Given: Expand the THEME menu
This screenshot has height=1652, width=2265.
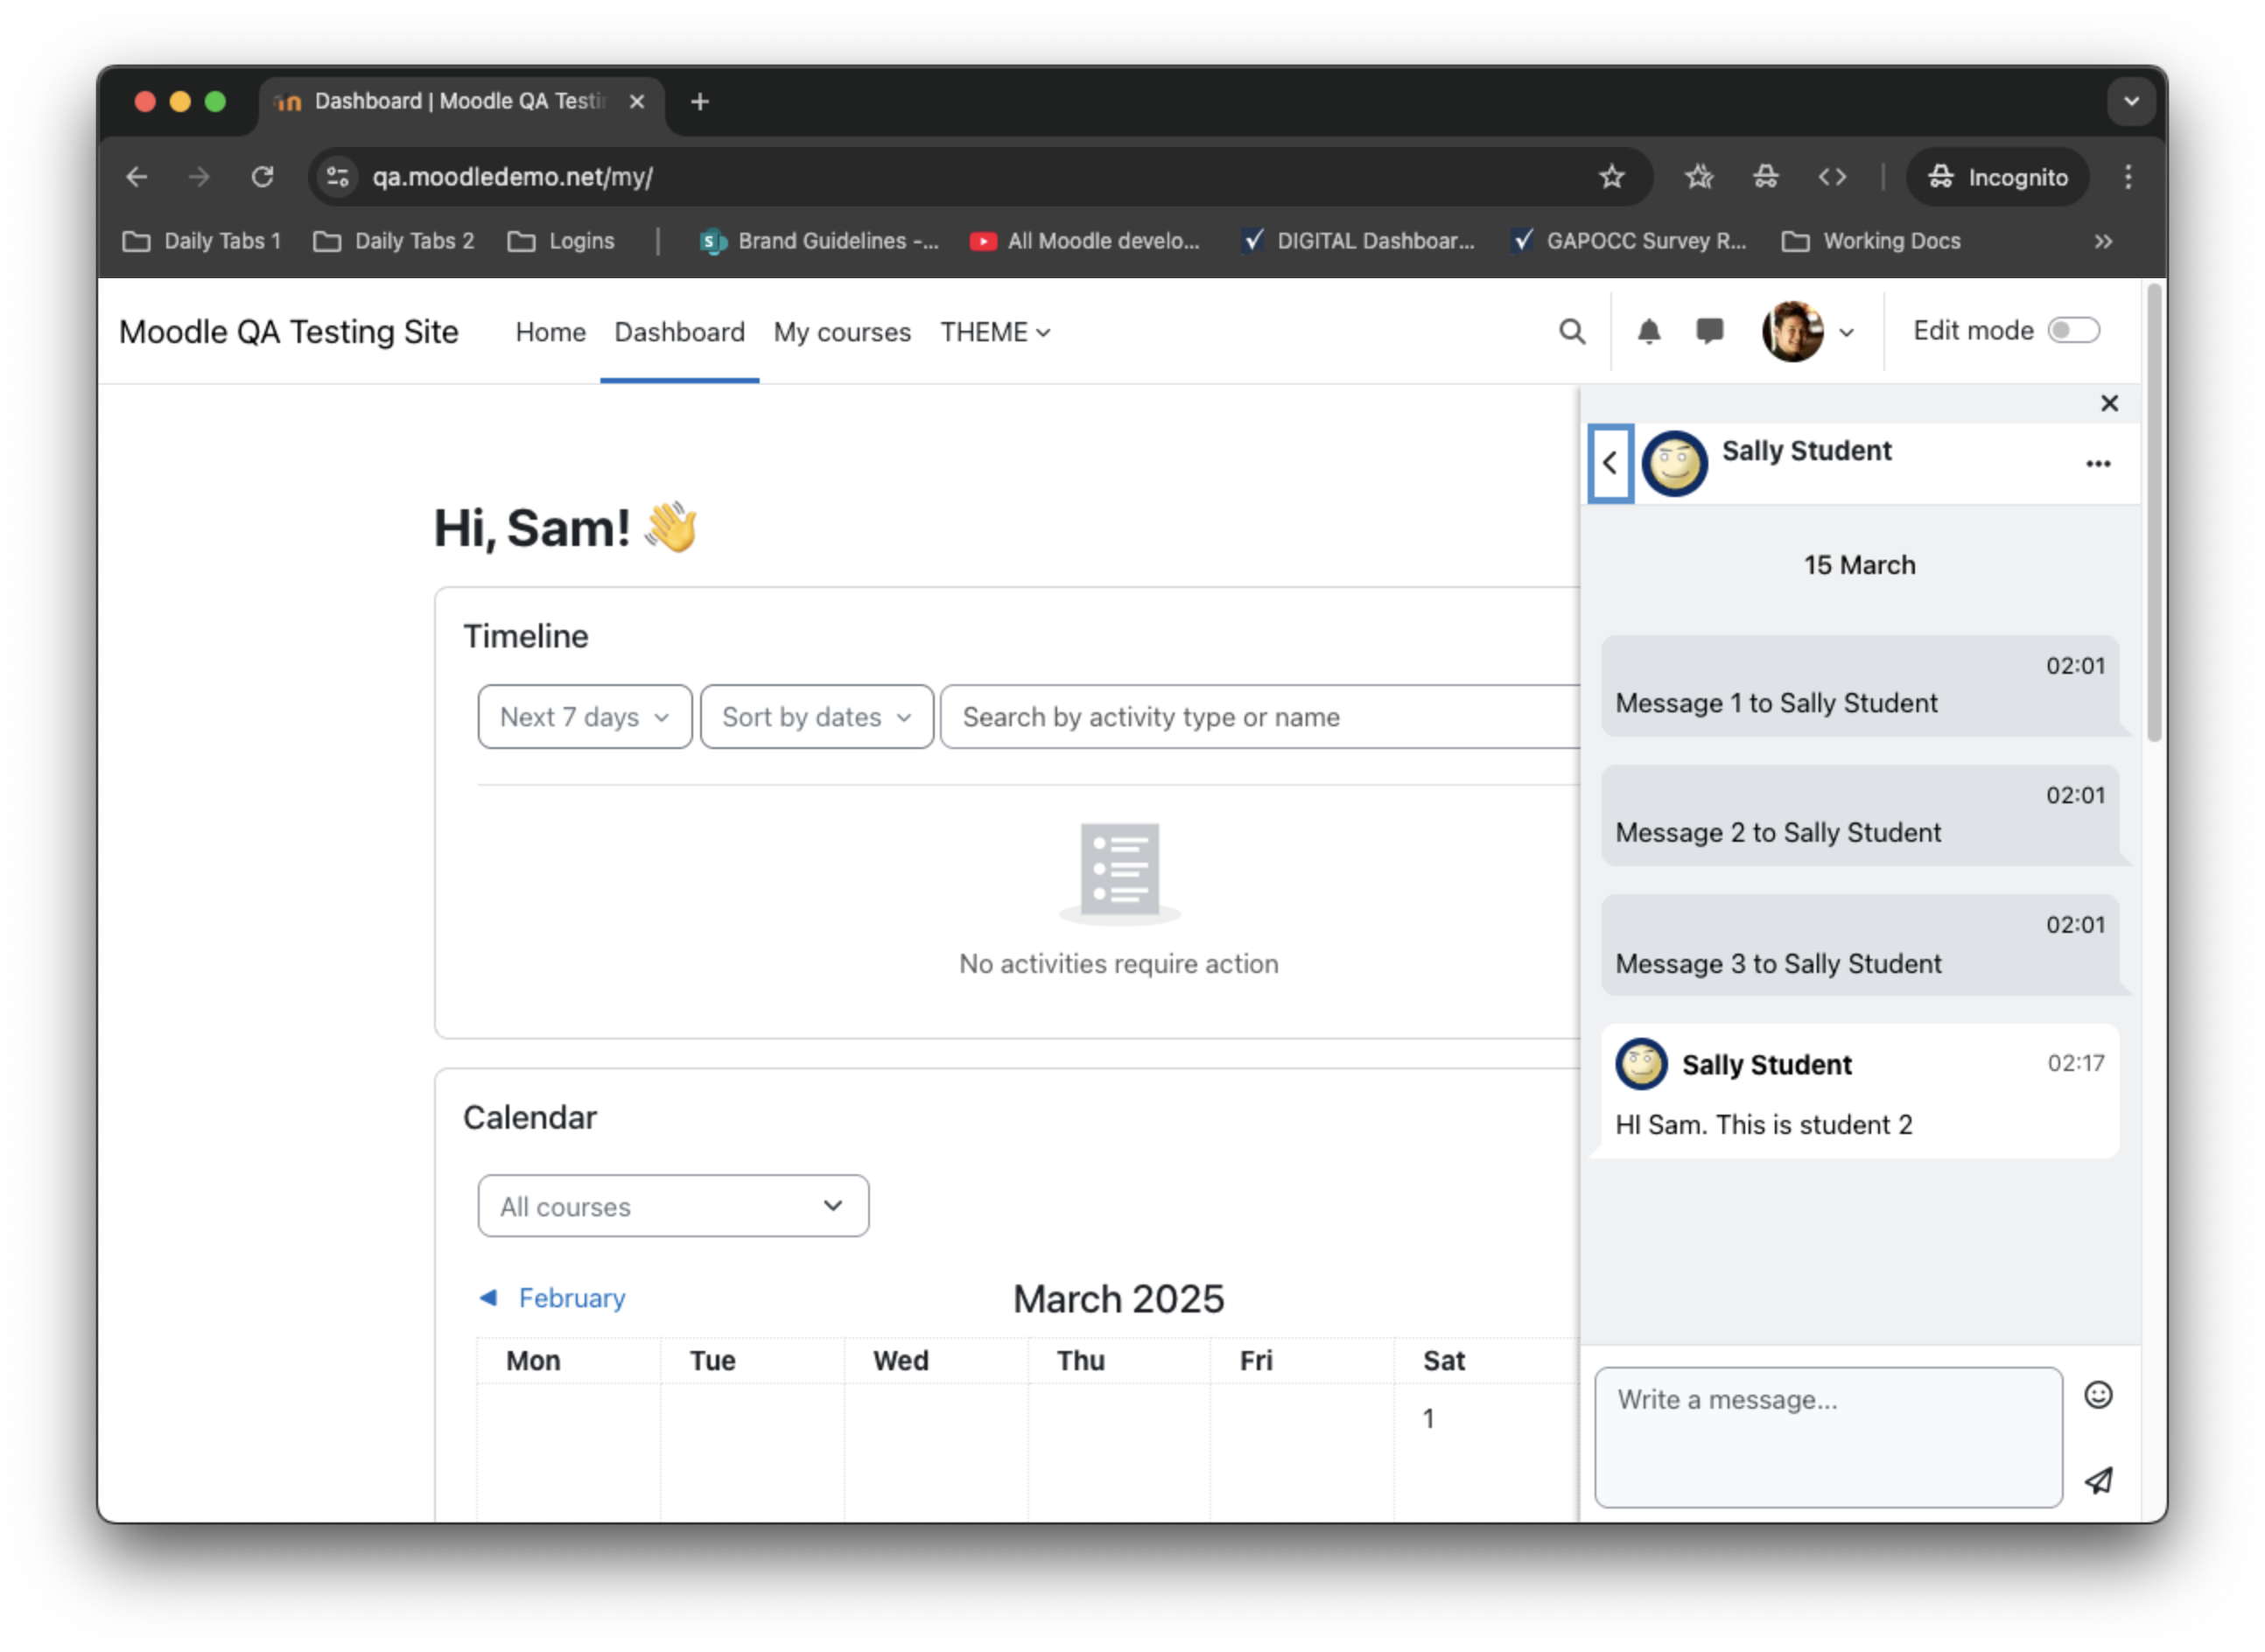Looking at the screenshot, I should coord(994,332).
